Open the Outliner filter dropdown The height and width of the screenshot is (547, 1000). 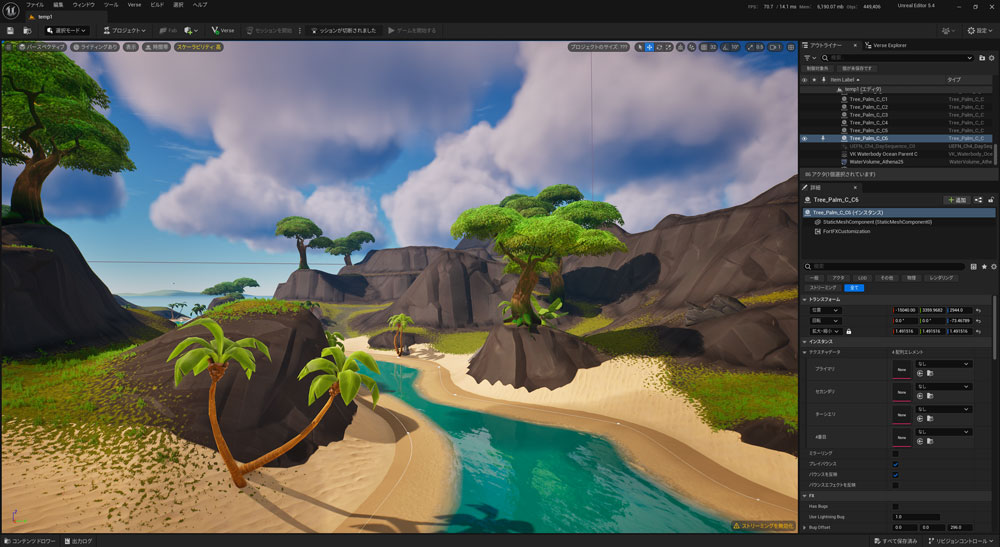pyautogui.click(x=809, y=58)
